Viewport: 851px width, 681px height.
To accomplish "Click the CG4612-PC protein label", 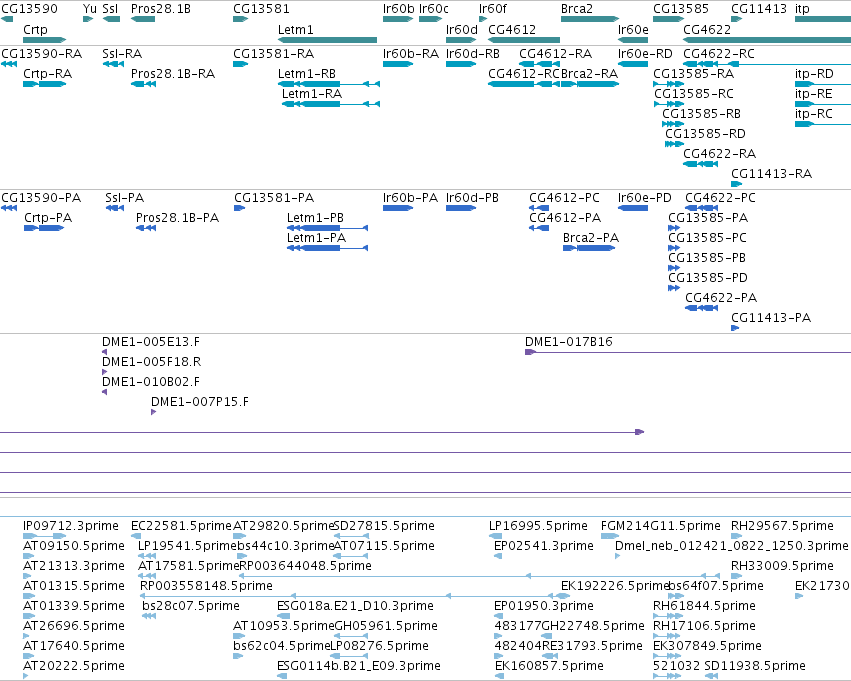I will click(x=564, y=198).
